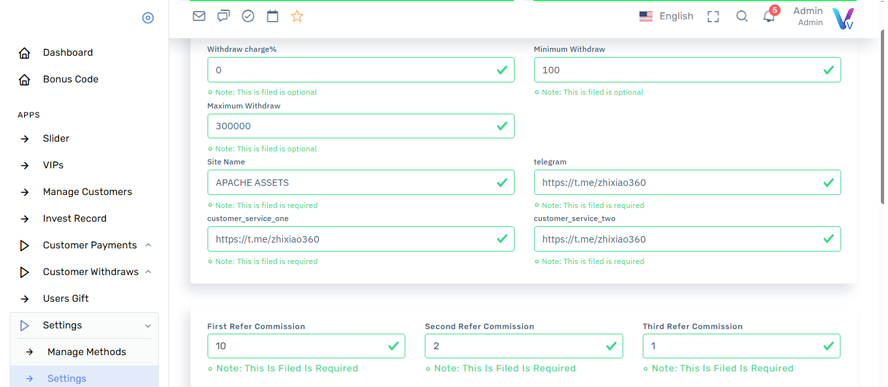Click the US flag icon
Screen dimensions: 888x387
(646, 16)
